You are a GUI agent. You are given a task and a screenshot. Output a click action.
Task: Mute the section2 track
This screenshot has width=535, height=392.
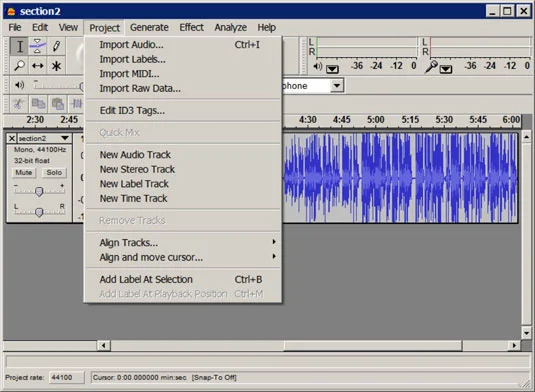(24, 173)
